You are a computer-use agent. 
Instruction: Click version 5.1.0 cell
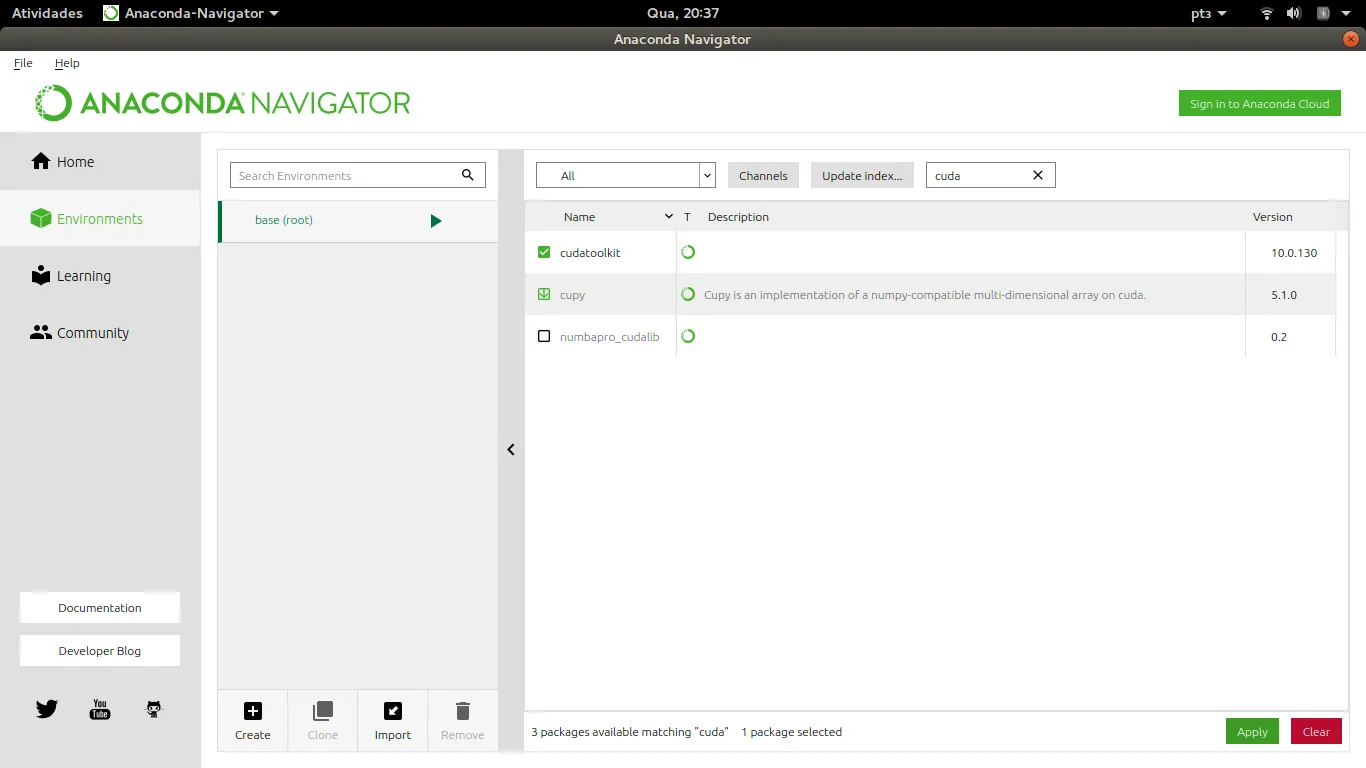coord(1284,295)
